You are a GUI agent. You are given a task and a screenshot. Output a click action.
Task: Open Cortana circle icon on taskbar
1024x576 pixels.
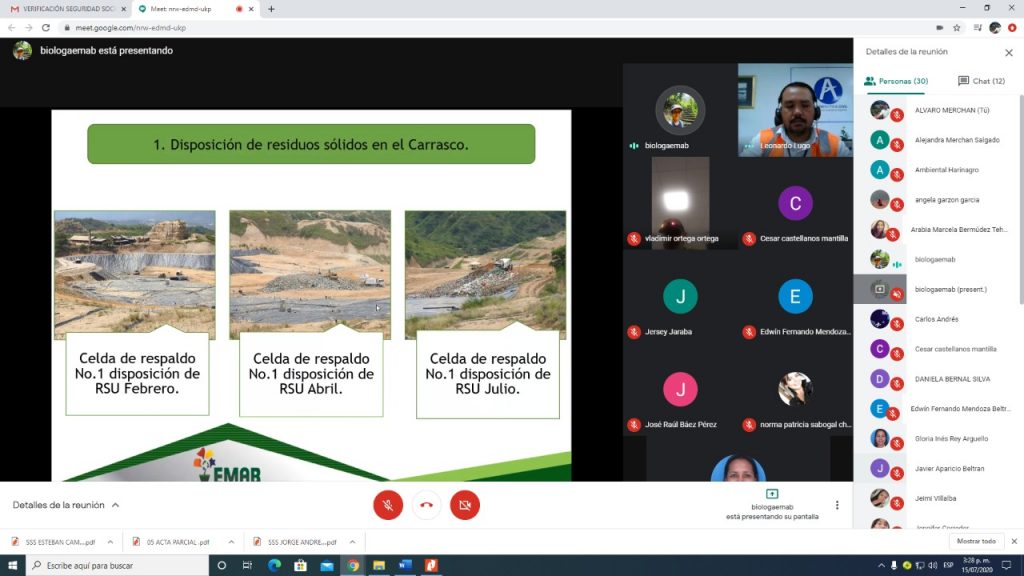coord(221,566)
